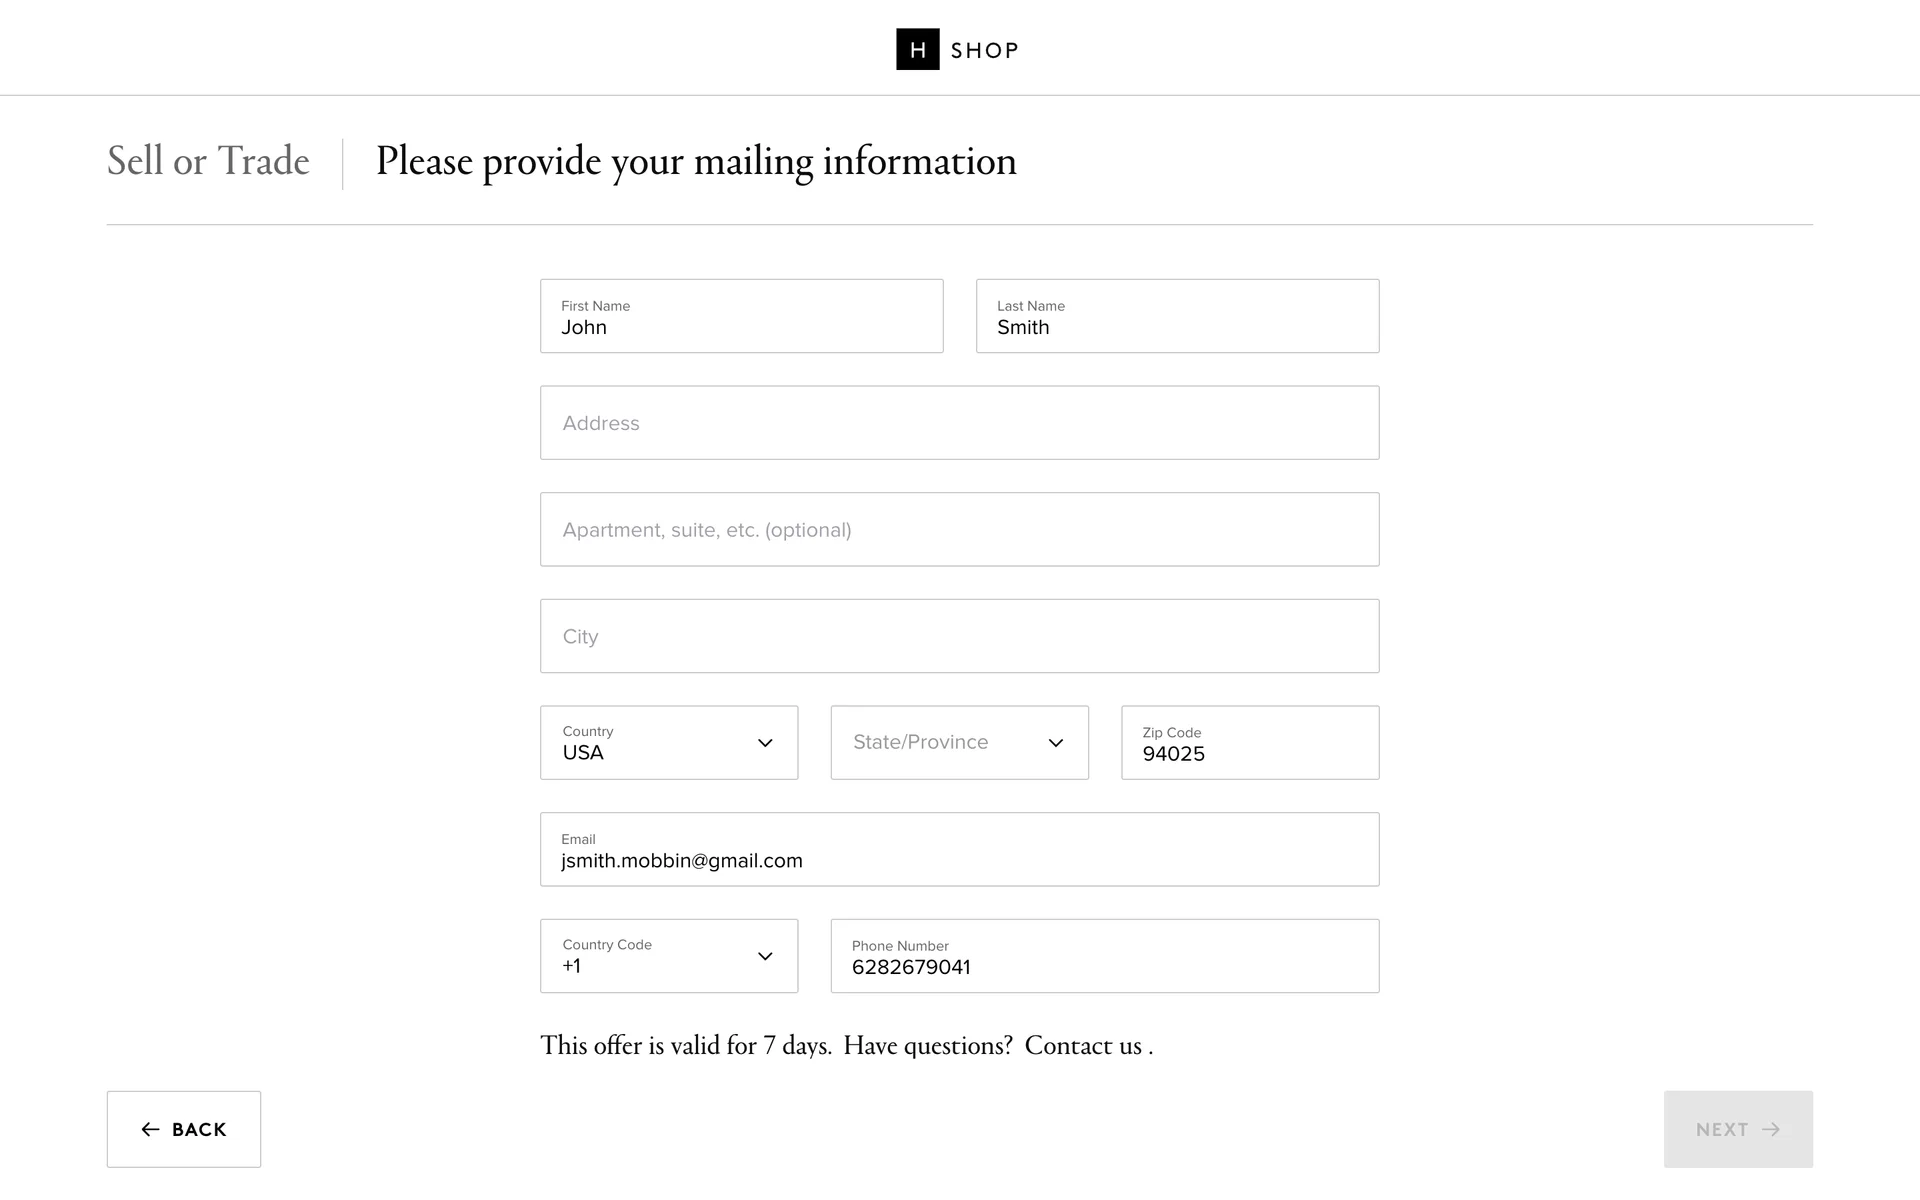Click the Last Name field
1920x1200 pixels.
click(1177, 316)
